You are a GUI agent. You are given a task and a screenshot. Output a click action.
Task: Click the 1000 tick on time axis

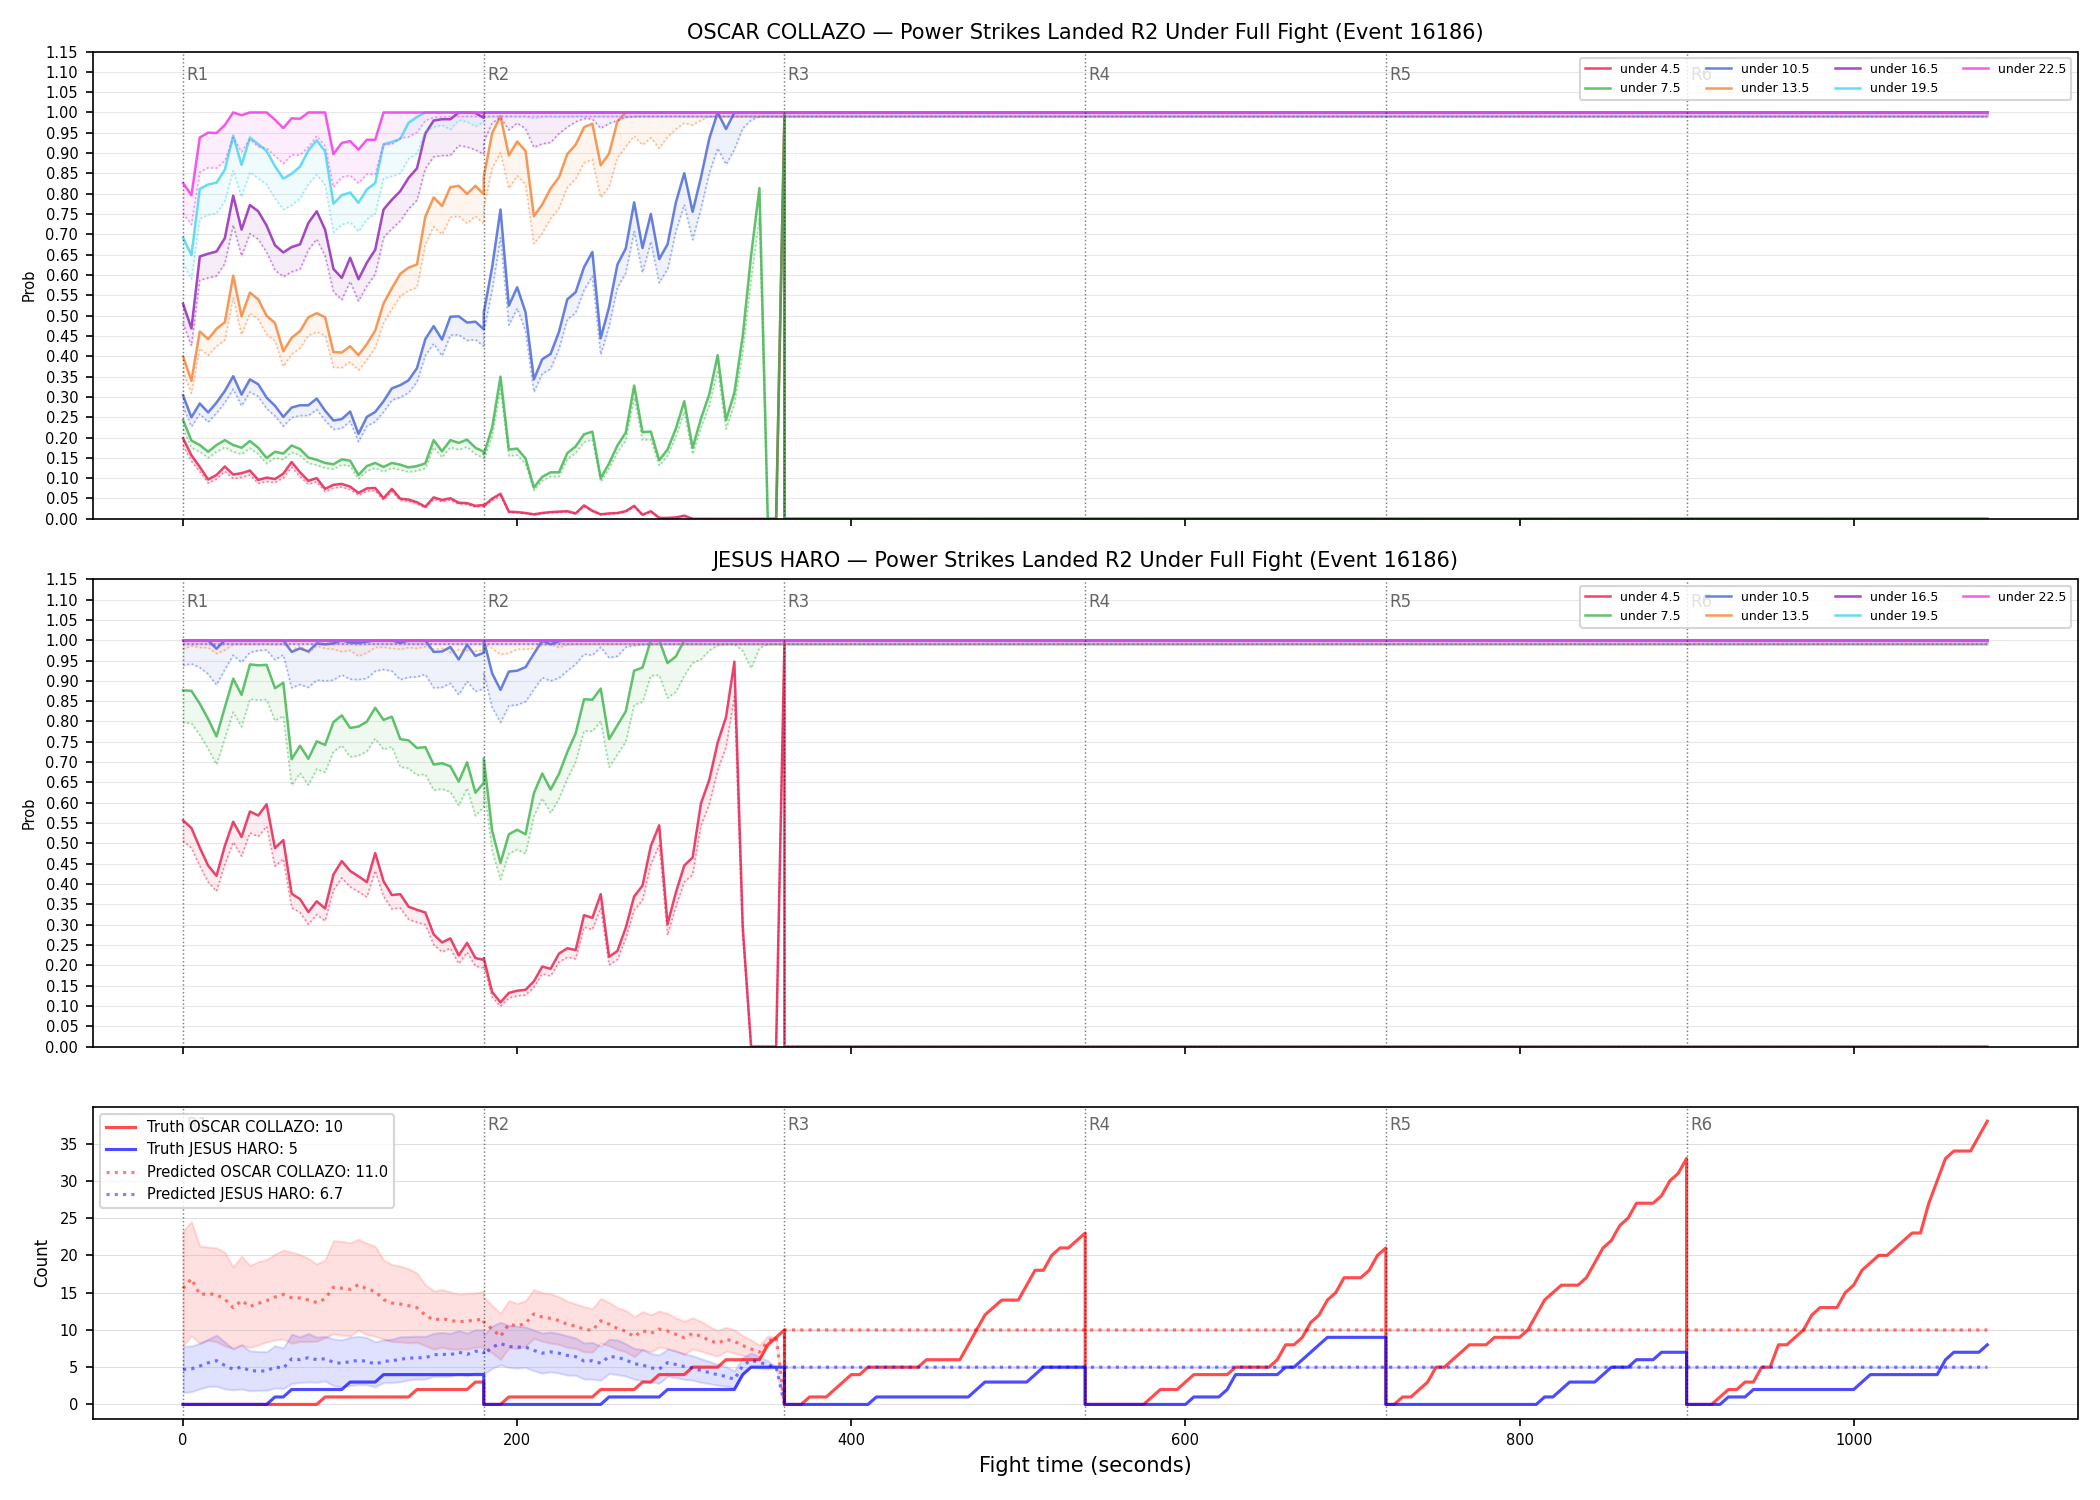[1854, 1440]
